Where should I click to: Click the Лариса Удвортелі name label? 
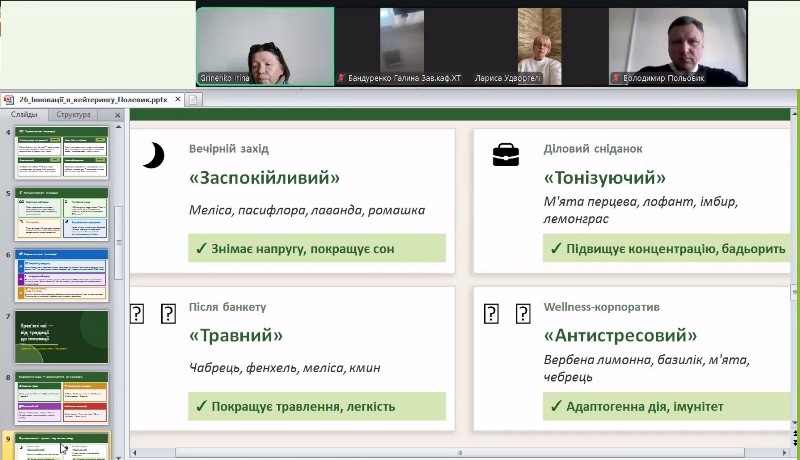(507, 78)
